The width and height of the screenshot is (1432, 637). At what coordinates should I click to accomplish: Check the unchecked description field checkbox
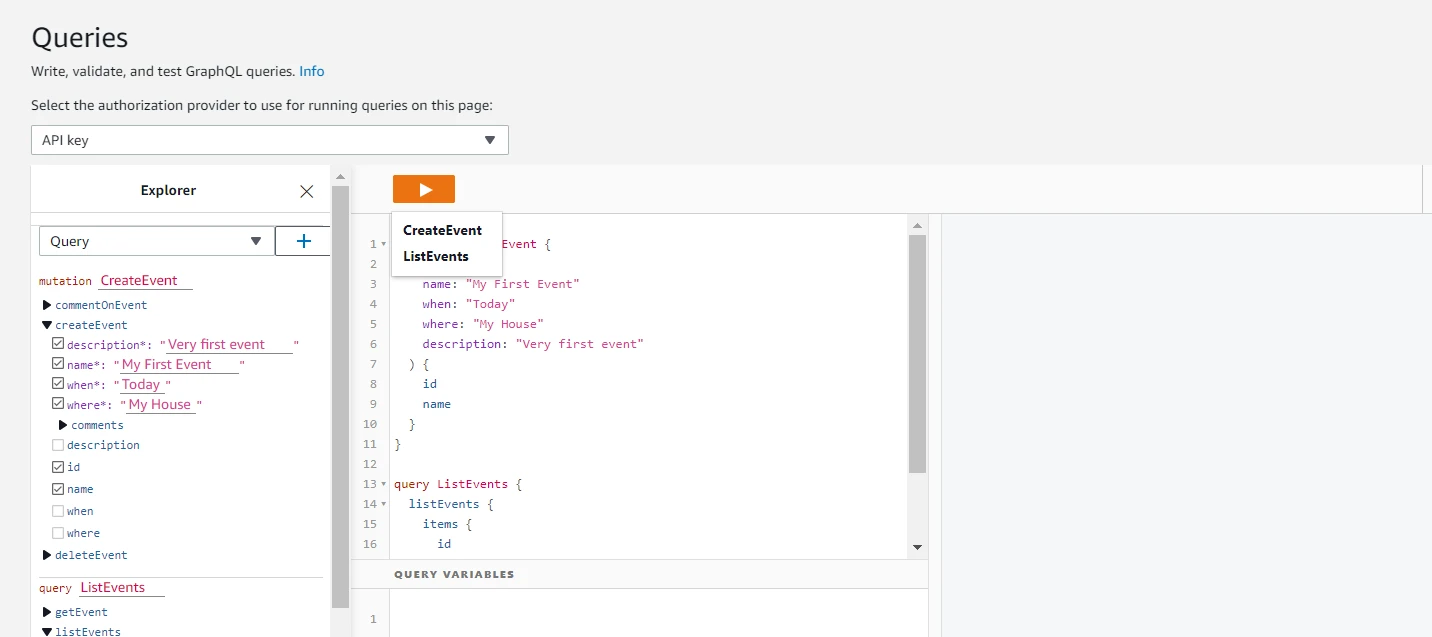tap(58, 445)
